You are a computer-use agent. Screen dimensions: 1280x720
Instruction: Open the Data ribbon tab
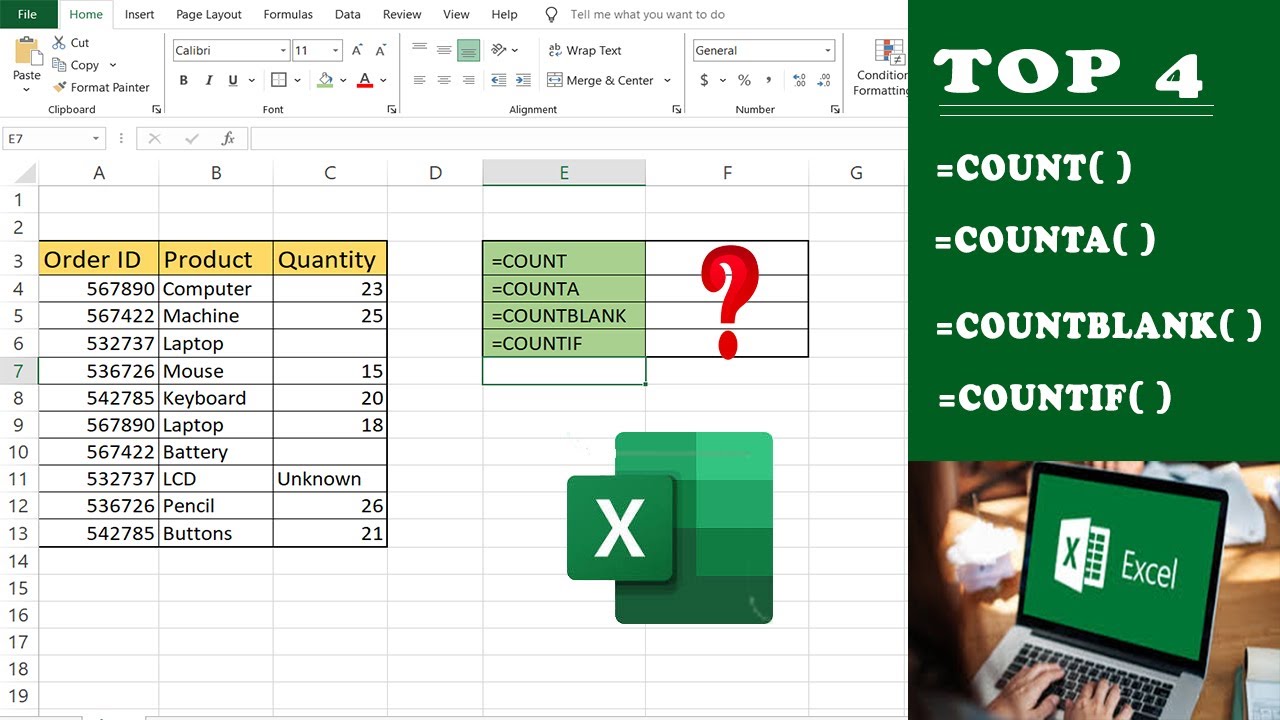348,14
